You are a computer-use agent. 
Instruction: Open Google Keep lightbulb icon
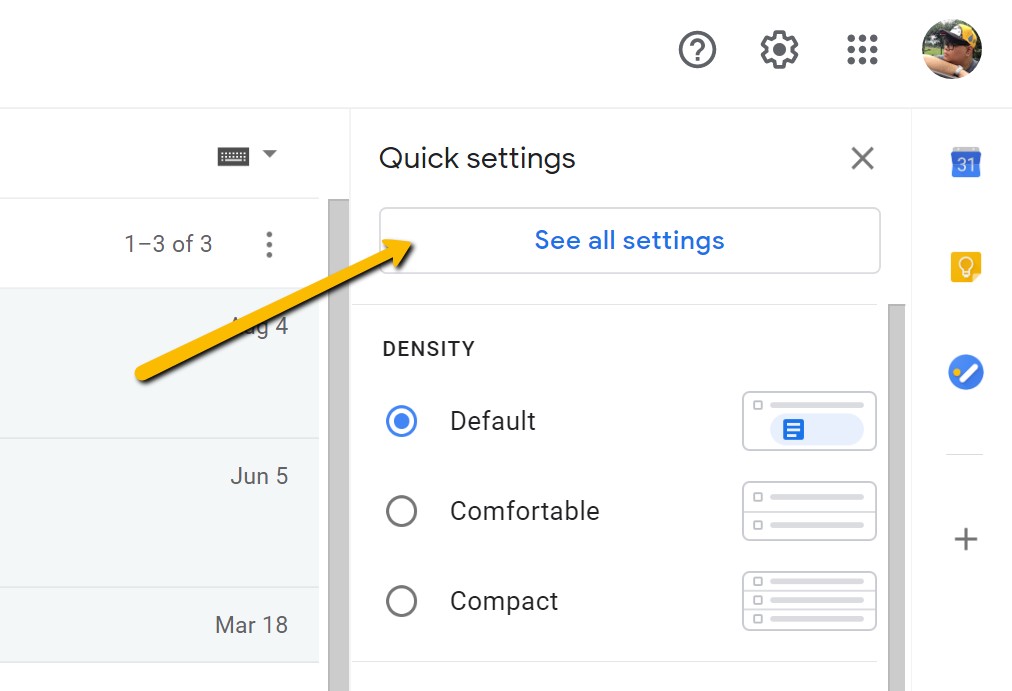(966, 266)
